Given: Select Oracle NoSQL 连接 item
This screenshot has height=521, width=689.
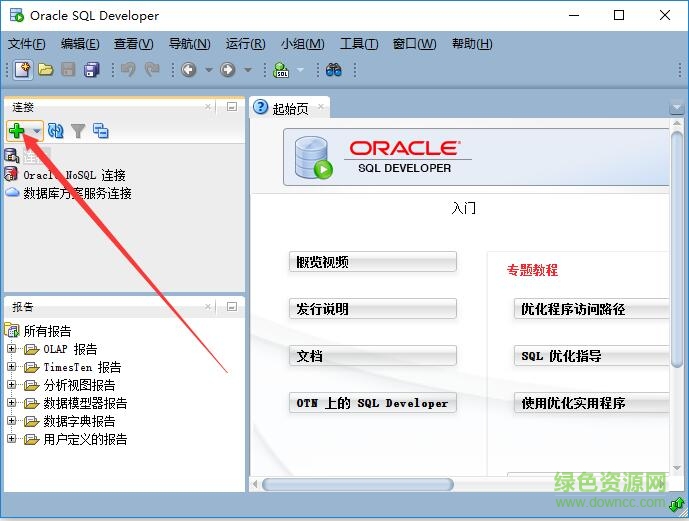Looking at the screenshot, I should pos(74,175).
